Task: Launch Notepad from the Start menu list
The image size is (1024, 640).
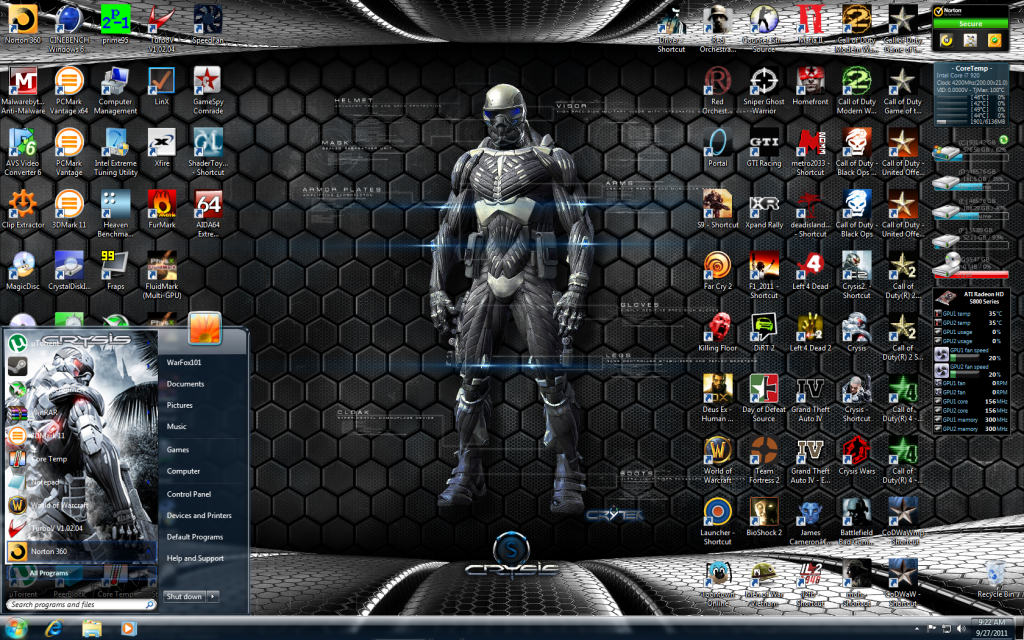Action: click(x=82, y=482)
